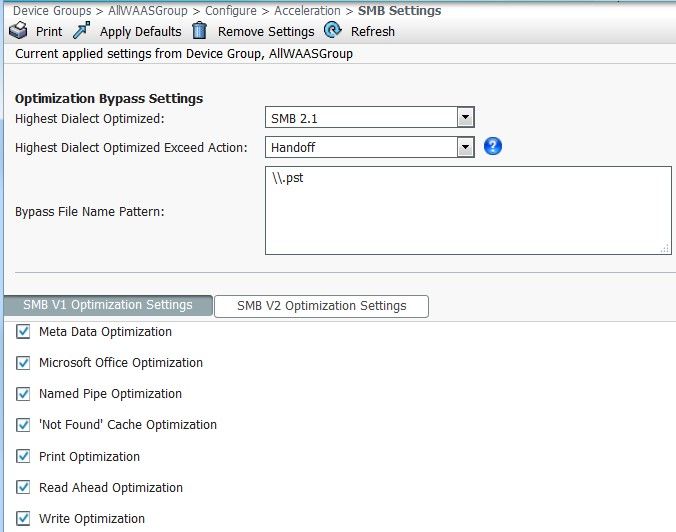Select SMB V1 Optimization Settings tab
The width and height of the screenshot is (676, 532).
click(x=108, y=306)
